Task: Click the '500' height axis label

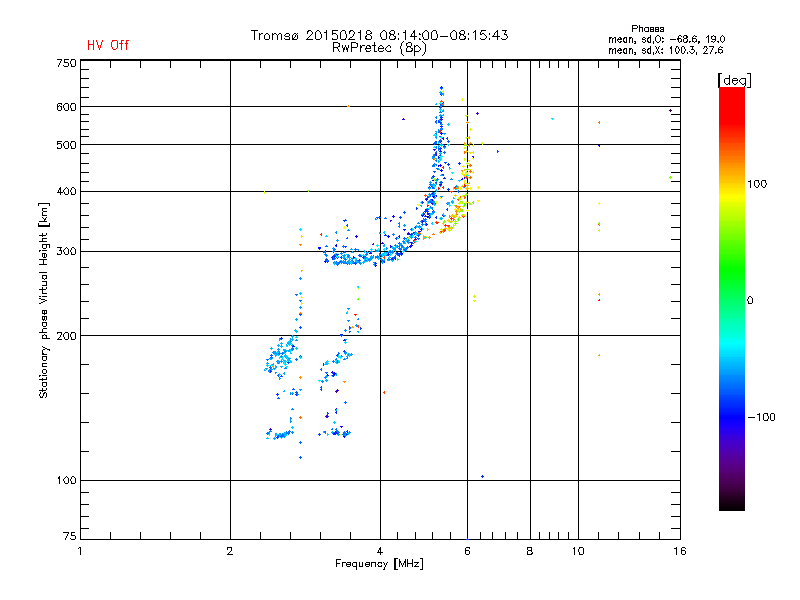Action: coord(66,145)
